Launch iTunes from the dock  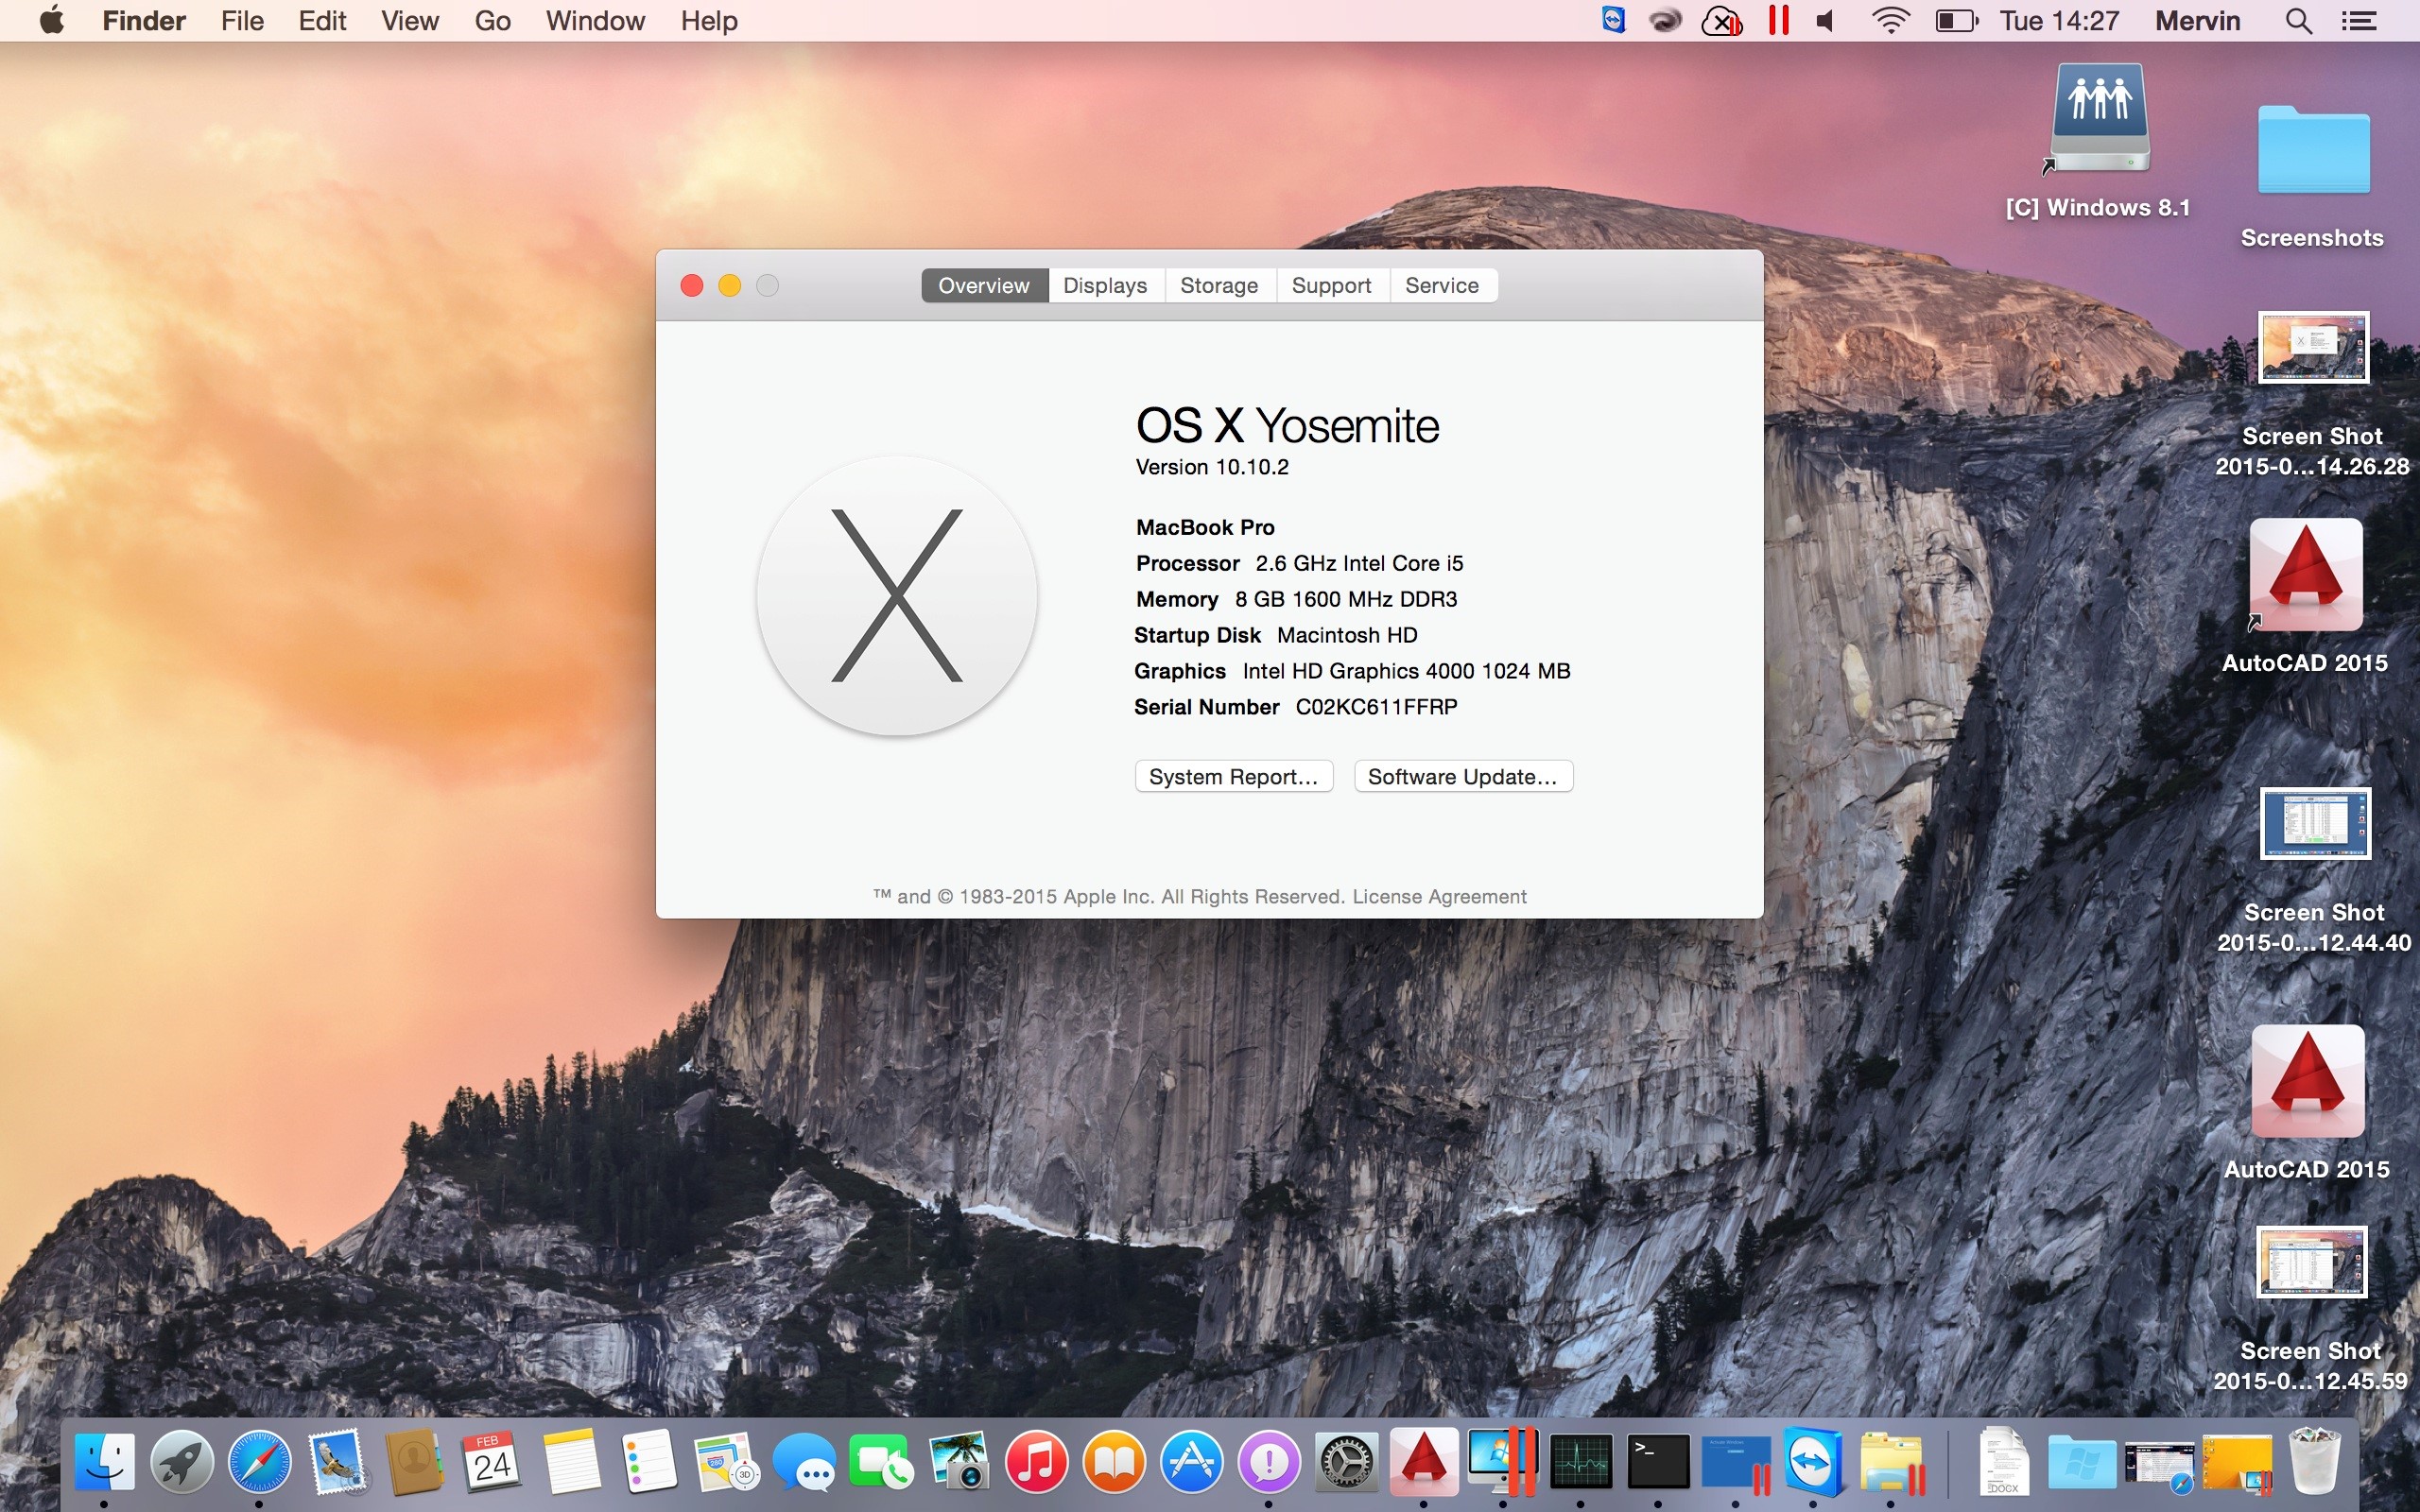[x=1036, y=1462]
